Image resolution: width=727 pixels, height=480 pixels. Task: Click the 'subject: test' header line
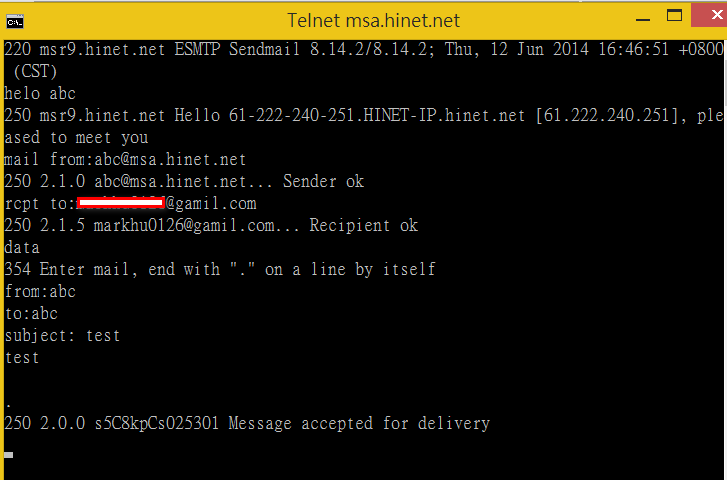click(62, 336)
